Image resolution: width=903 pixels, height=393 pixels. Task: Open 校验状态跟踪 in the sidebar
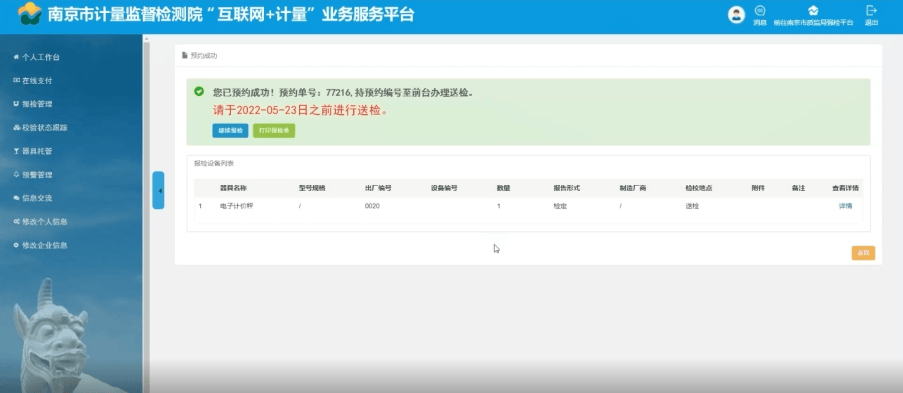click(40, 127)
